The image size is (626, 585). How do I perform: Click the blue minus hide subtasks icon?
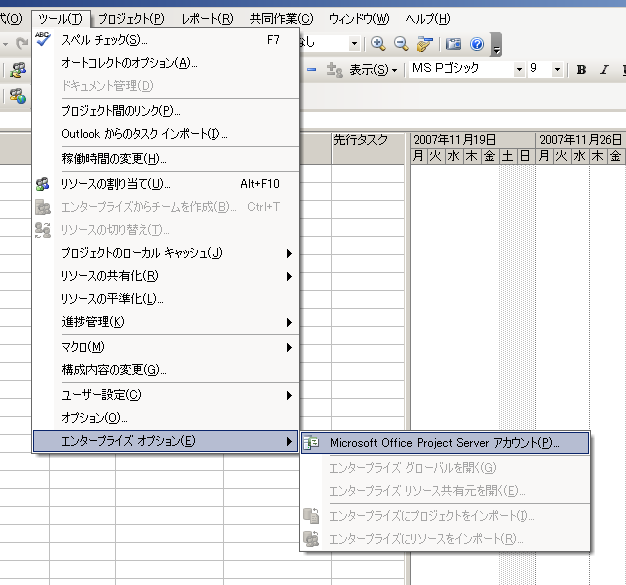(x=311, y=70)
